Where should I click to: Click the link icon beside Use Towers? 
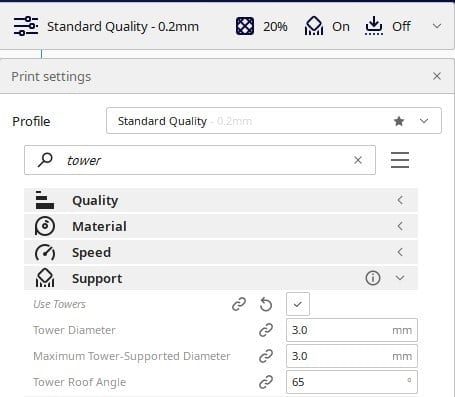(x=239, y=304)
